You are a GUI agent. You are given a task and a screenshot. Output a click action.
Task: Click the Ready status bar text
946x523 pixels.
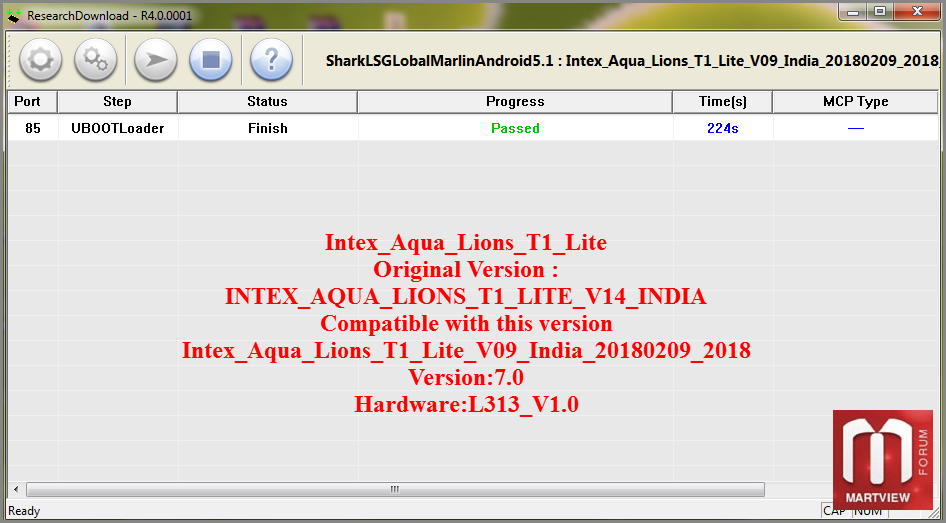pyautogui.click(x=24, y=511)
